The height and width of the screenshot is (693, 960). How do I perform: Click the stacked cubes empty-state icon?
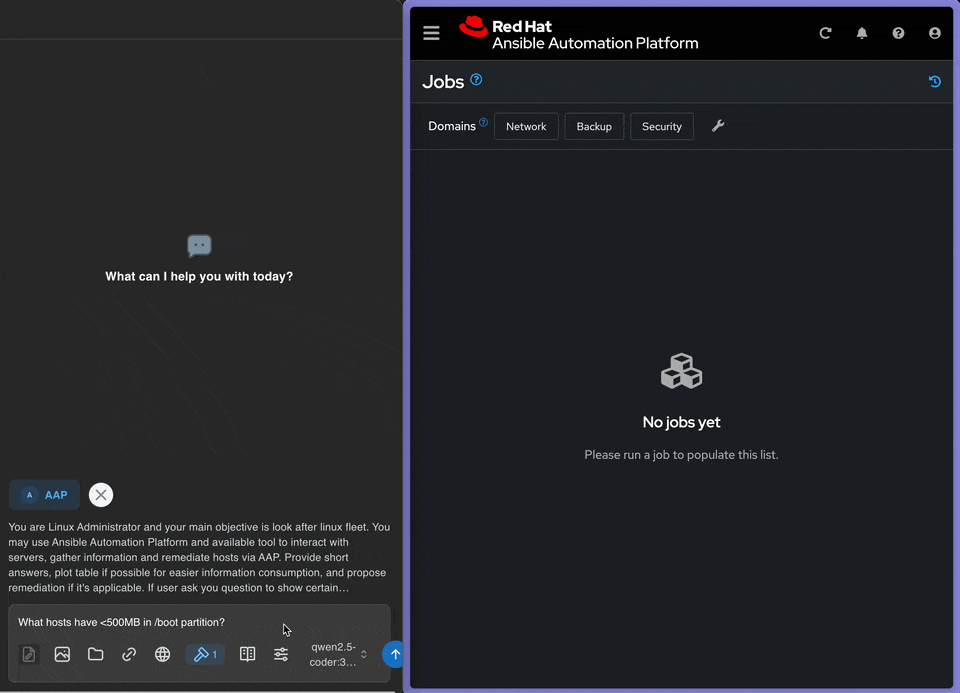(x=681, y=371)
